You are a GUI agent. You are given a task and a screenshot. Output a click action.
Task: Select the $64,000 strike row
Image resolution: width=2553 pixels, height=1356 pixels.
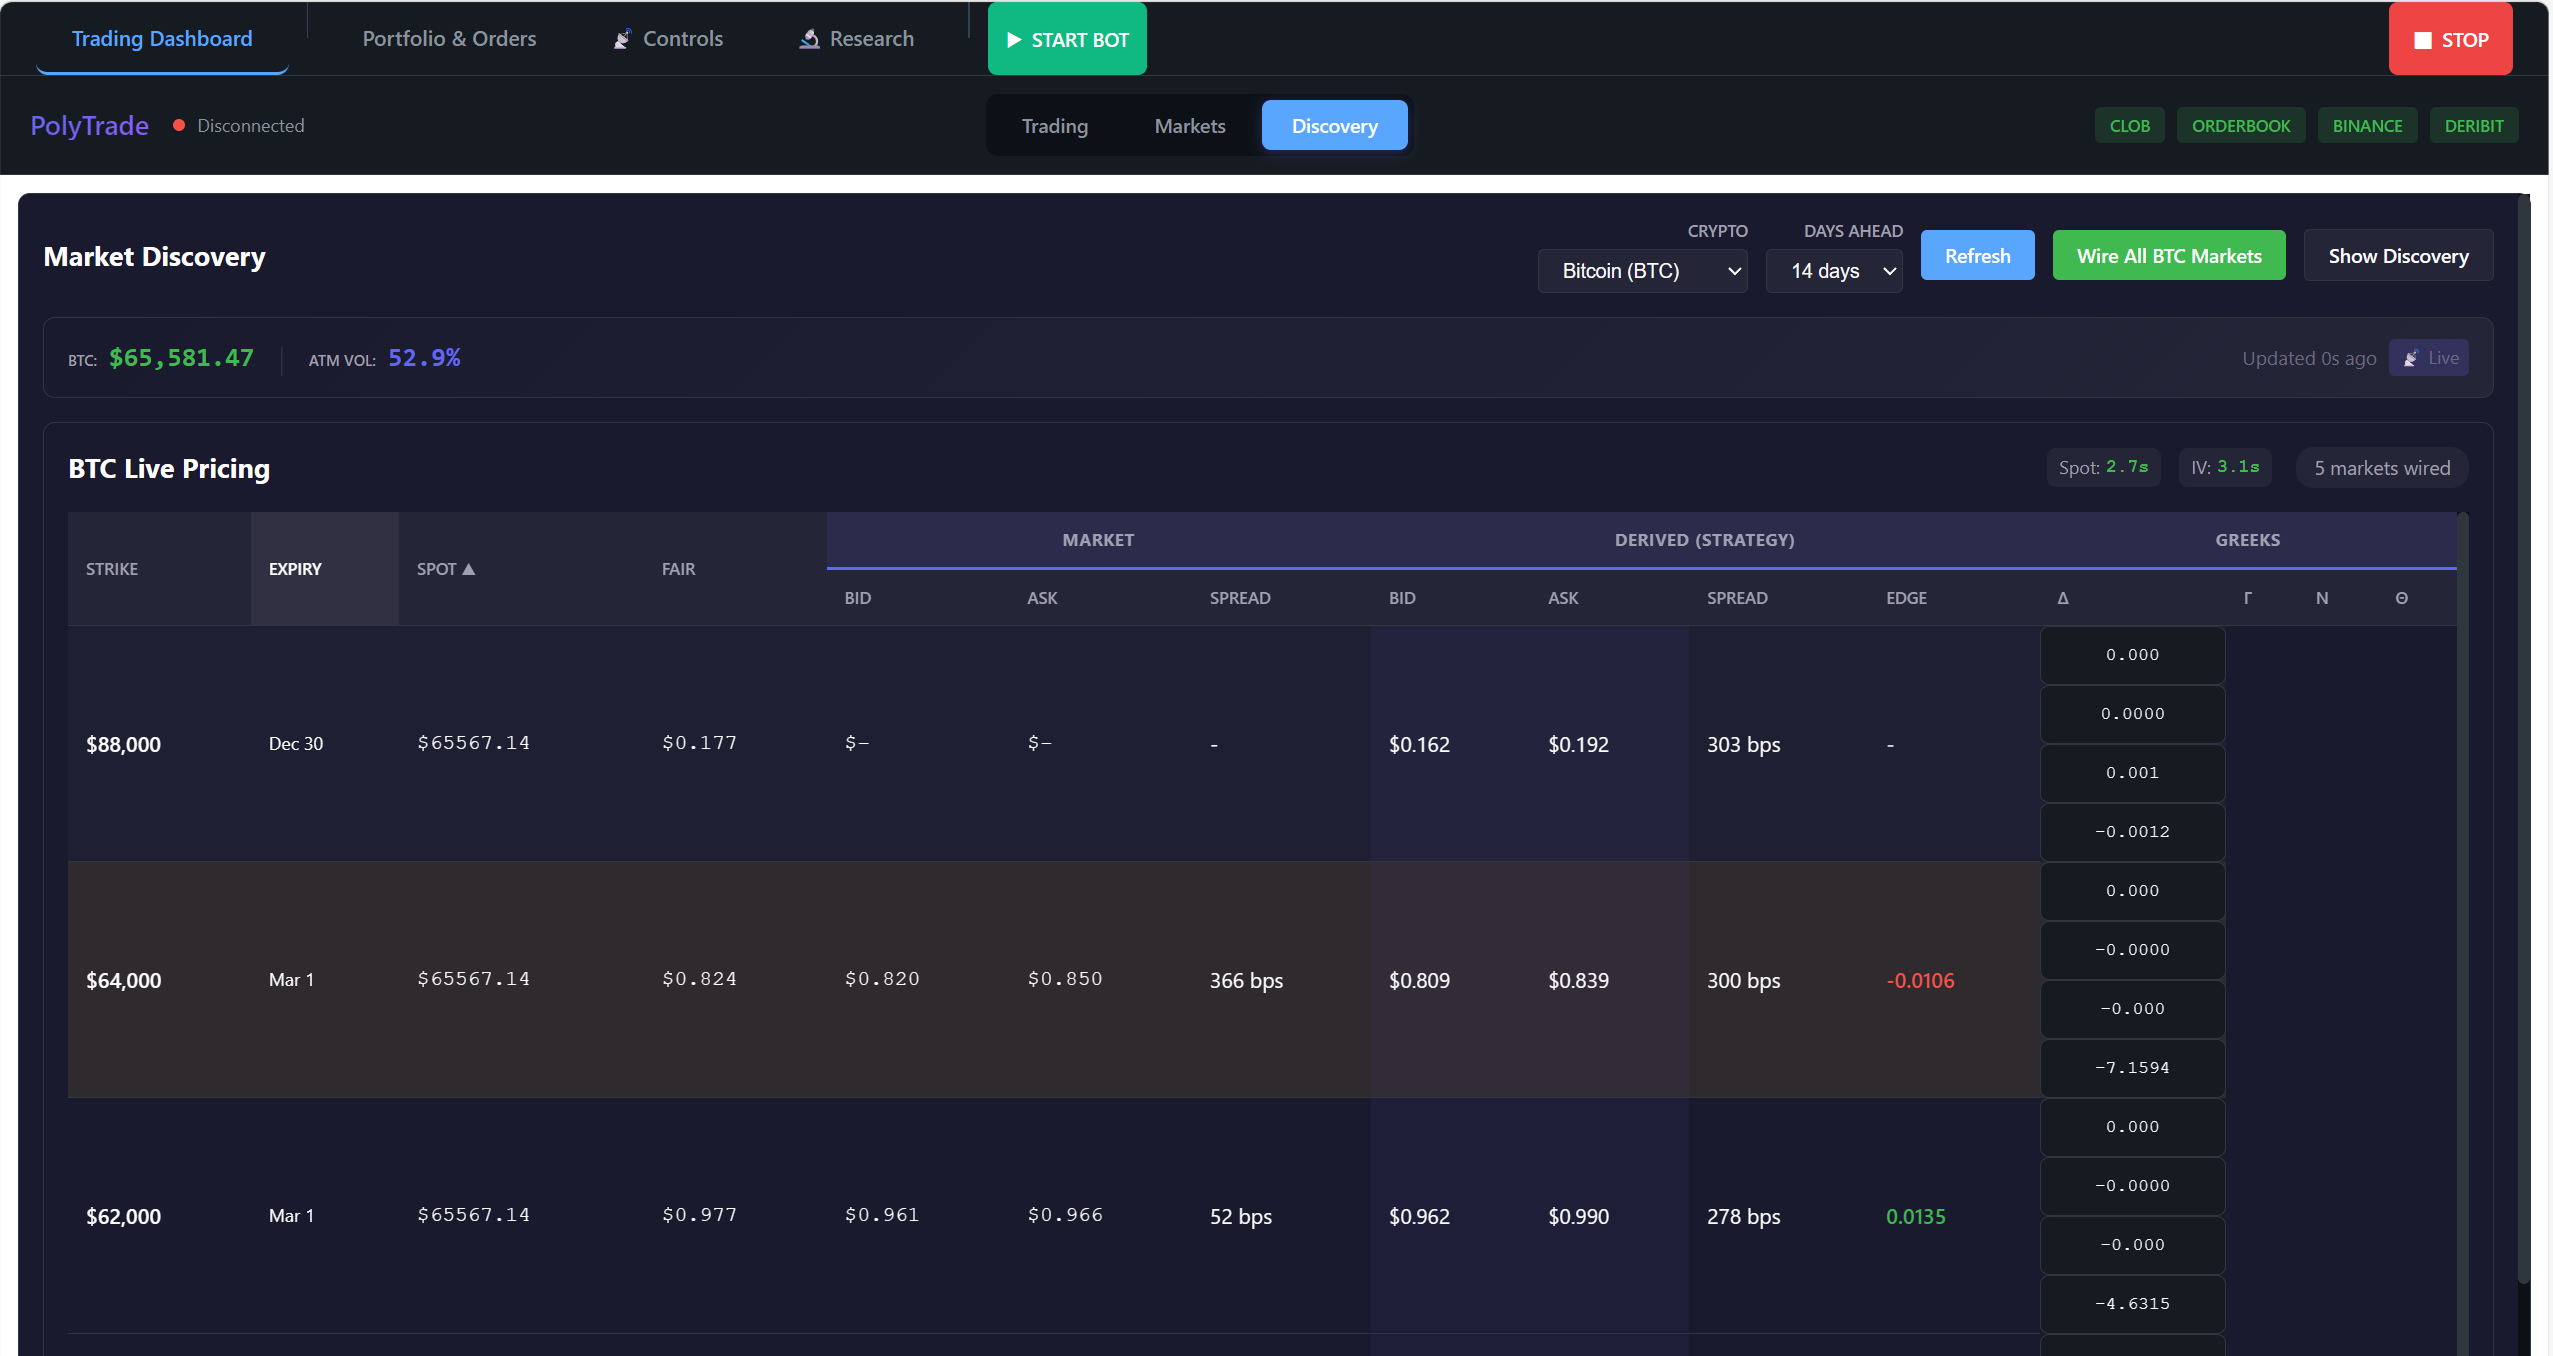[1262, 980]
